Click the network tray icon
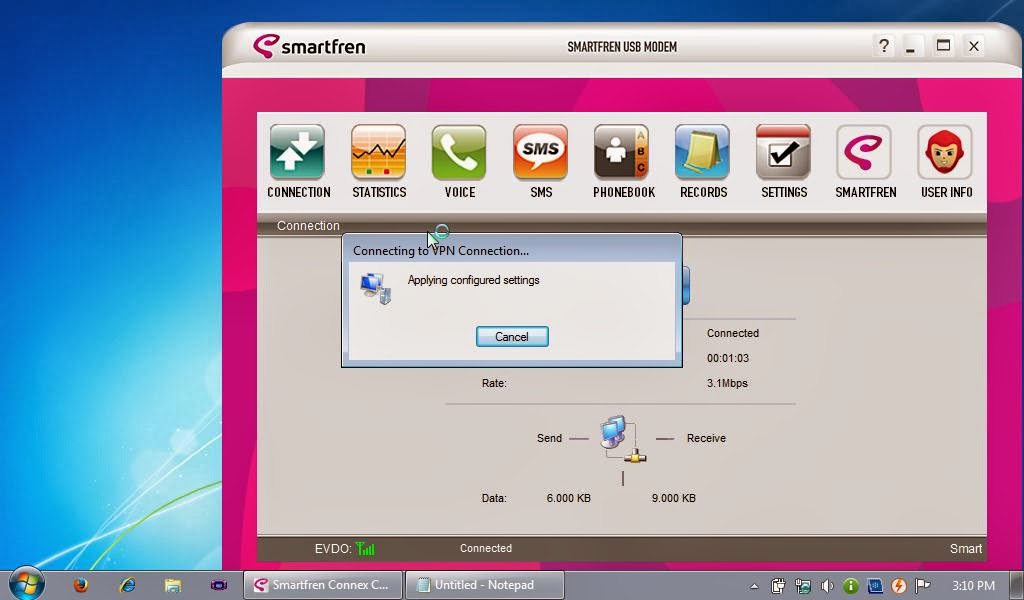The height and width of the screenshot is (600, 1024). click(x=803, y=586)
